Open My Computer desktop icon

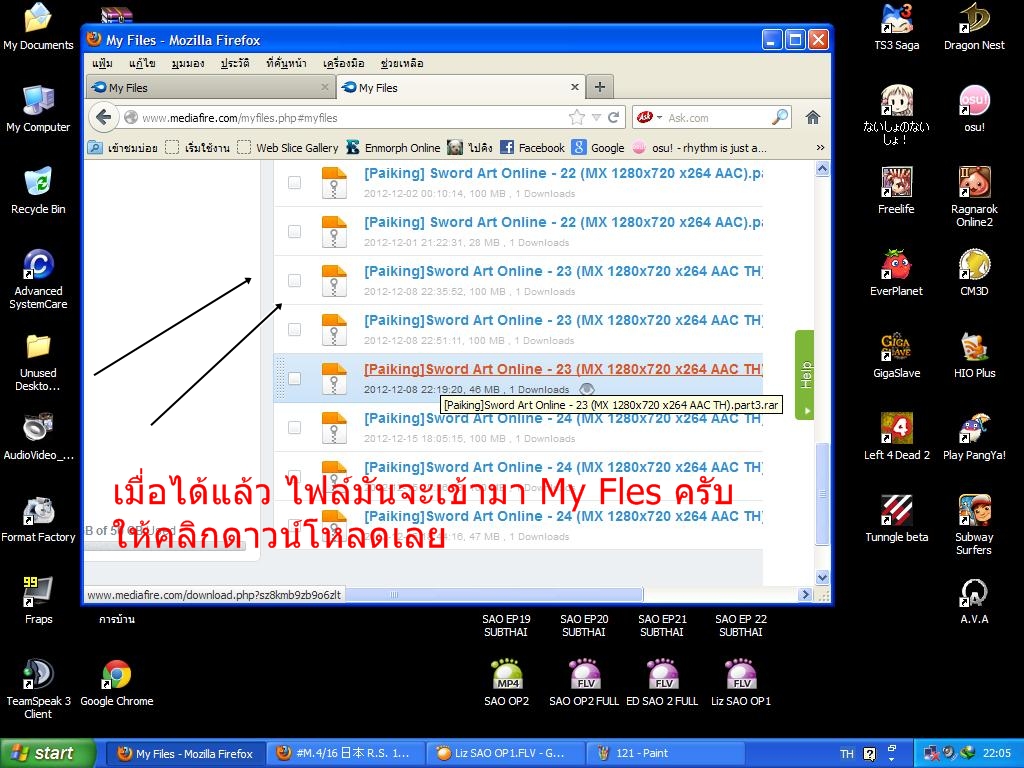(x=38, y=108)
